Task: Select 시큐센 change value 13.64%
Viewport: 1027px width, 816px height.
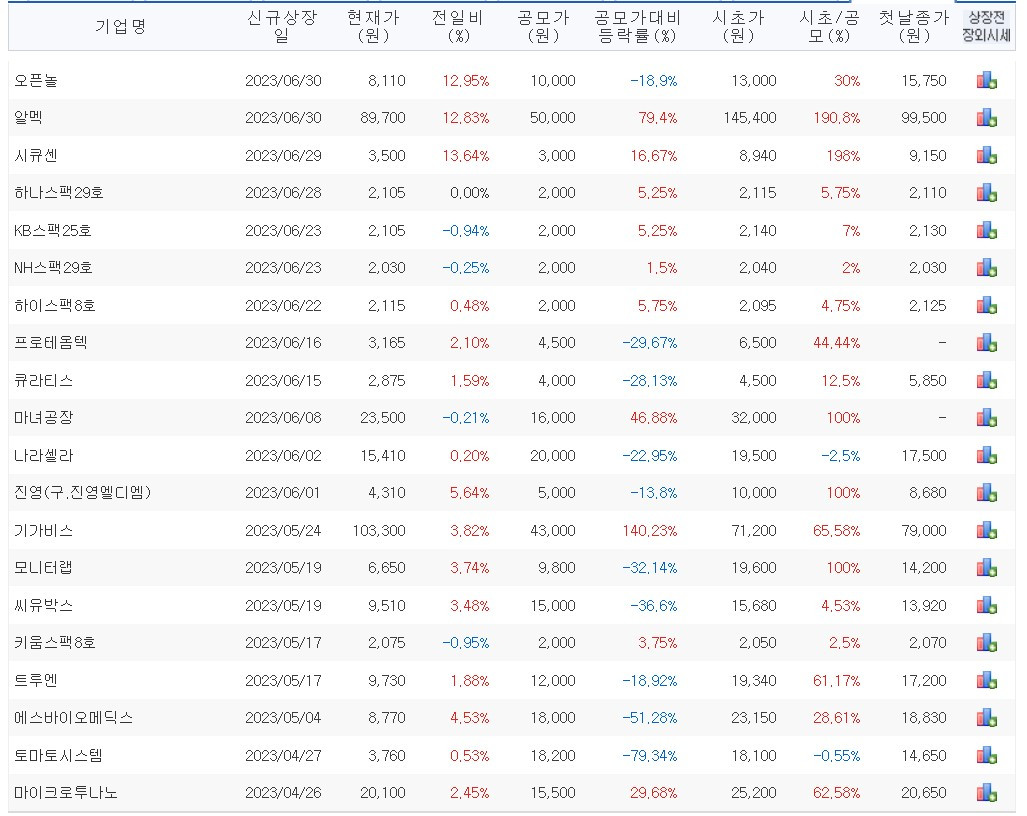Action: click(466, 155)
